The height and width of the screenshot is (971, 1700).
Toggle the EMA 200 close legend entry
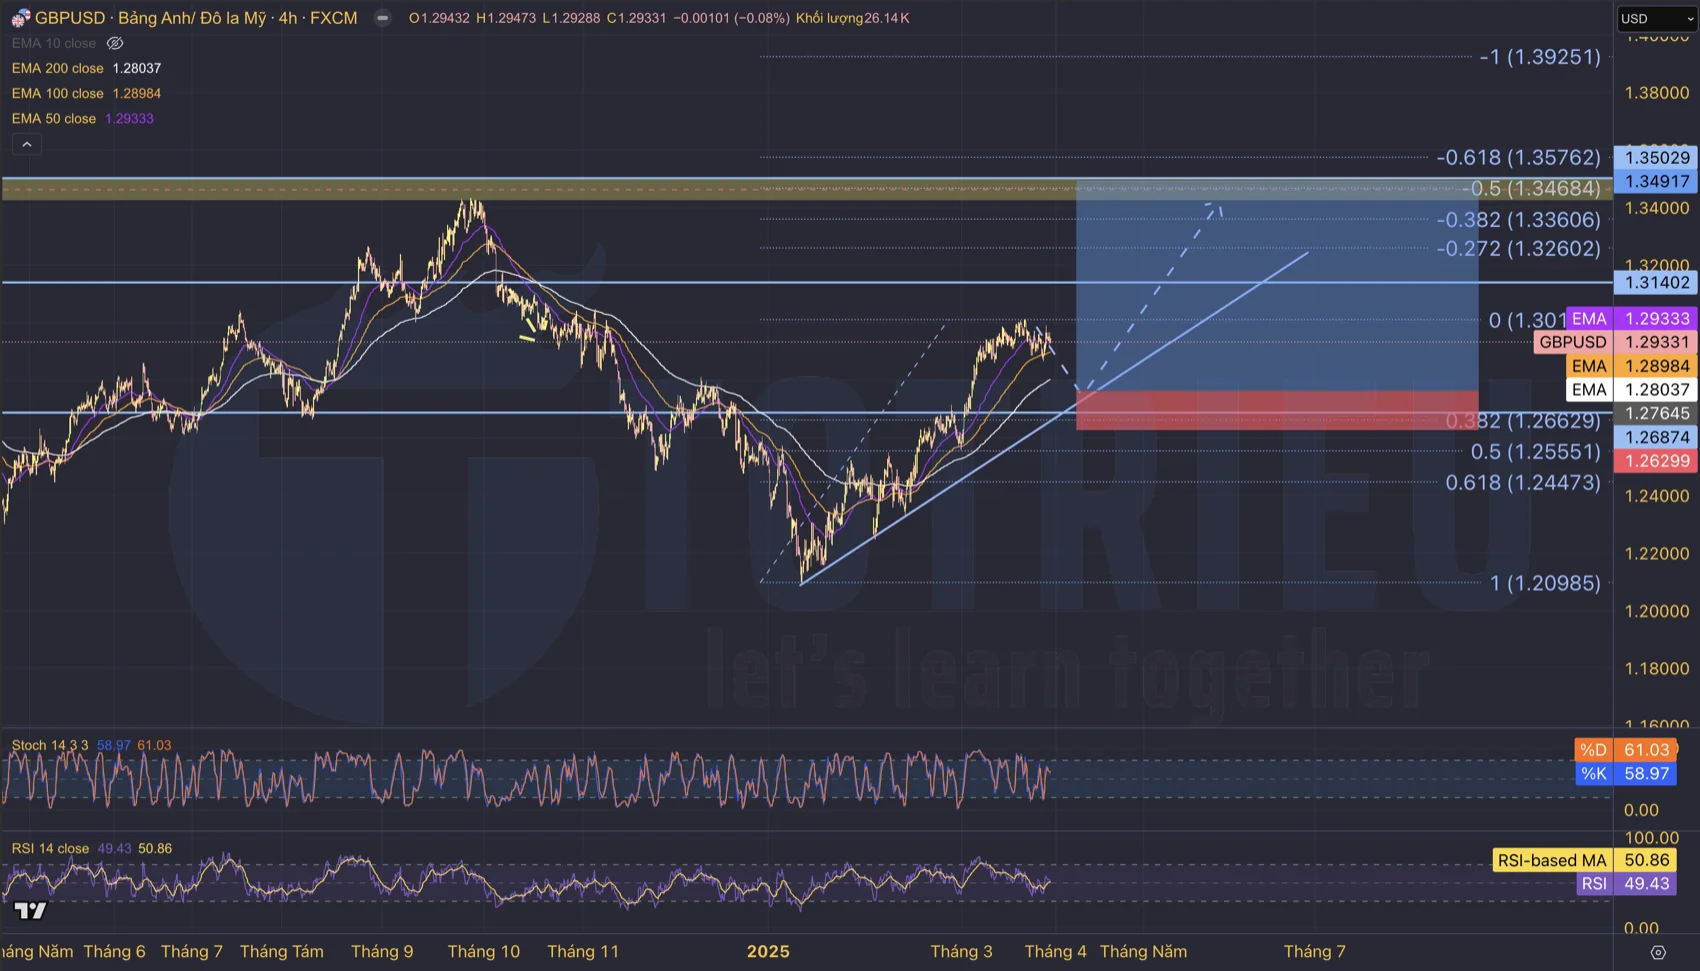(57, 68)
